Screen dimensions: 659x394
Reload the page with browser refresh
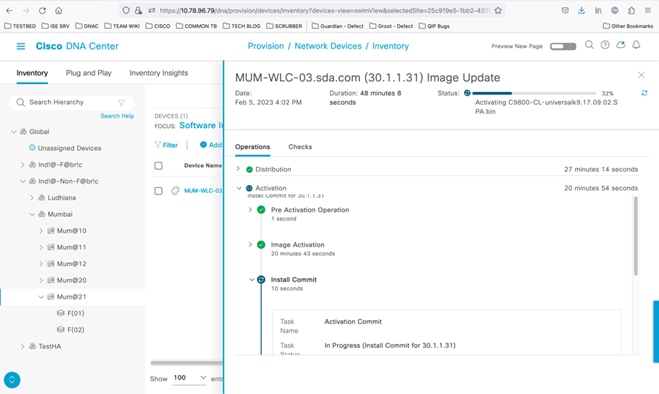42,11
